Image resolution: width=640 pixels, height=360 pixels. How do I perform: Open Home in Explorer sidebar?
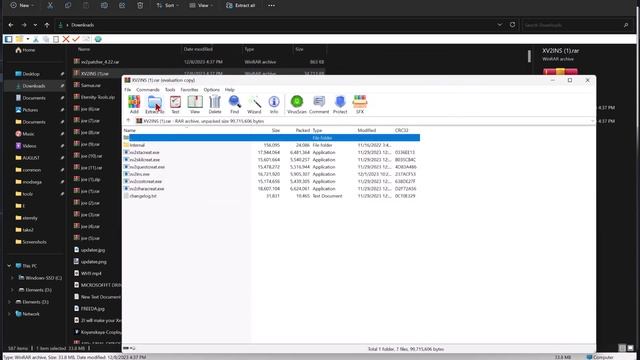click(25, 50)
